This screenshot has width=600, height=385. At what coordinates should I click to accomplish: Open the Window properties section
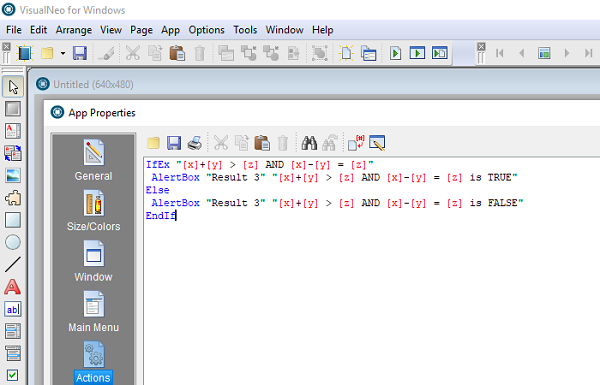(x=93, y=261)
